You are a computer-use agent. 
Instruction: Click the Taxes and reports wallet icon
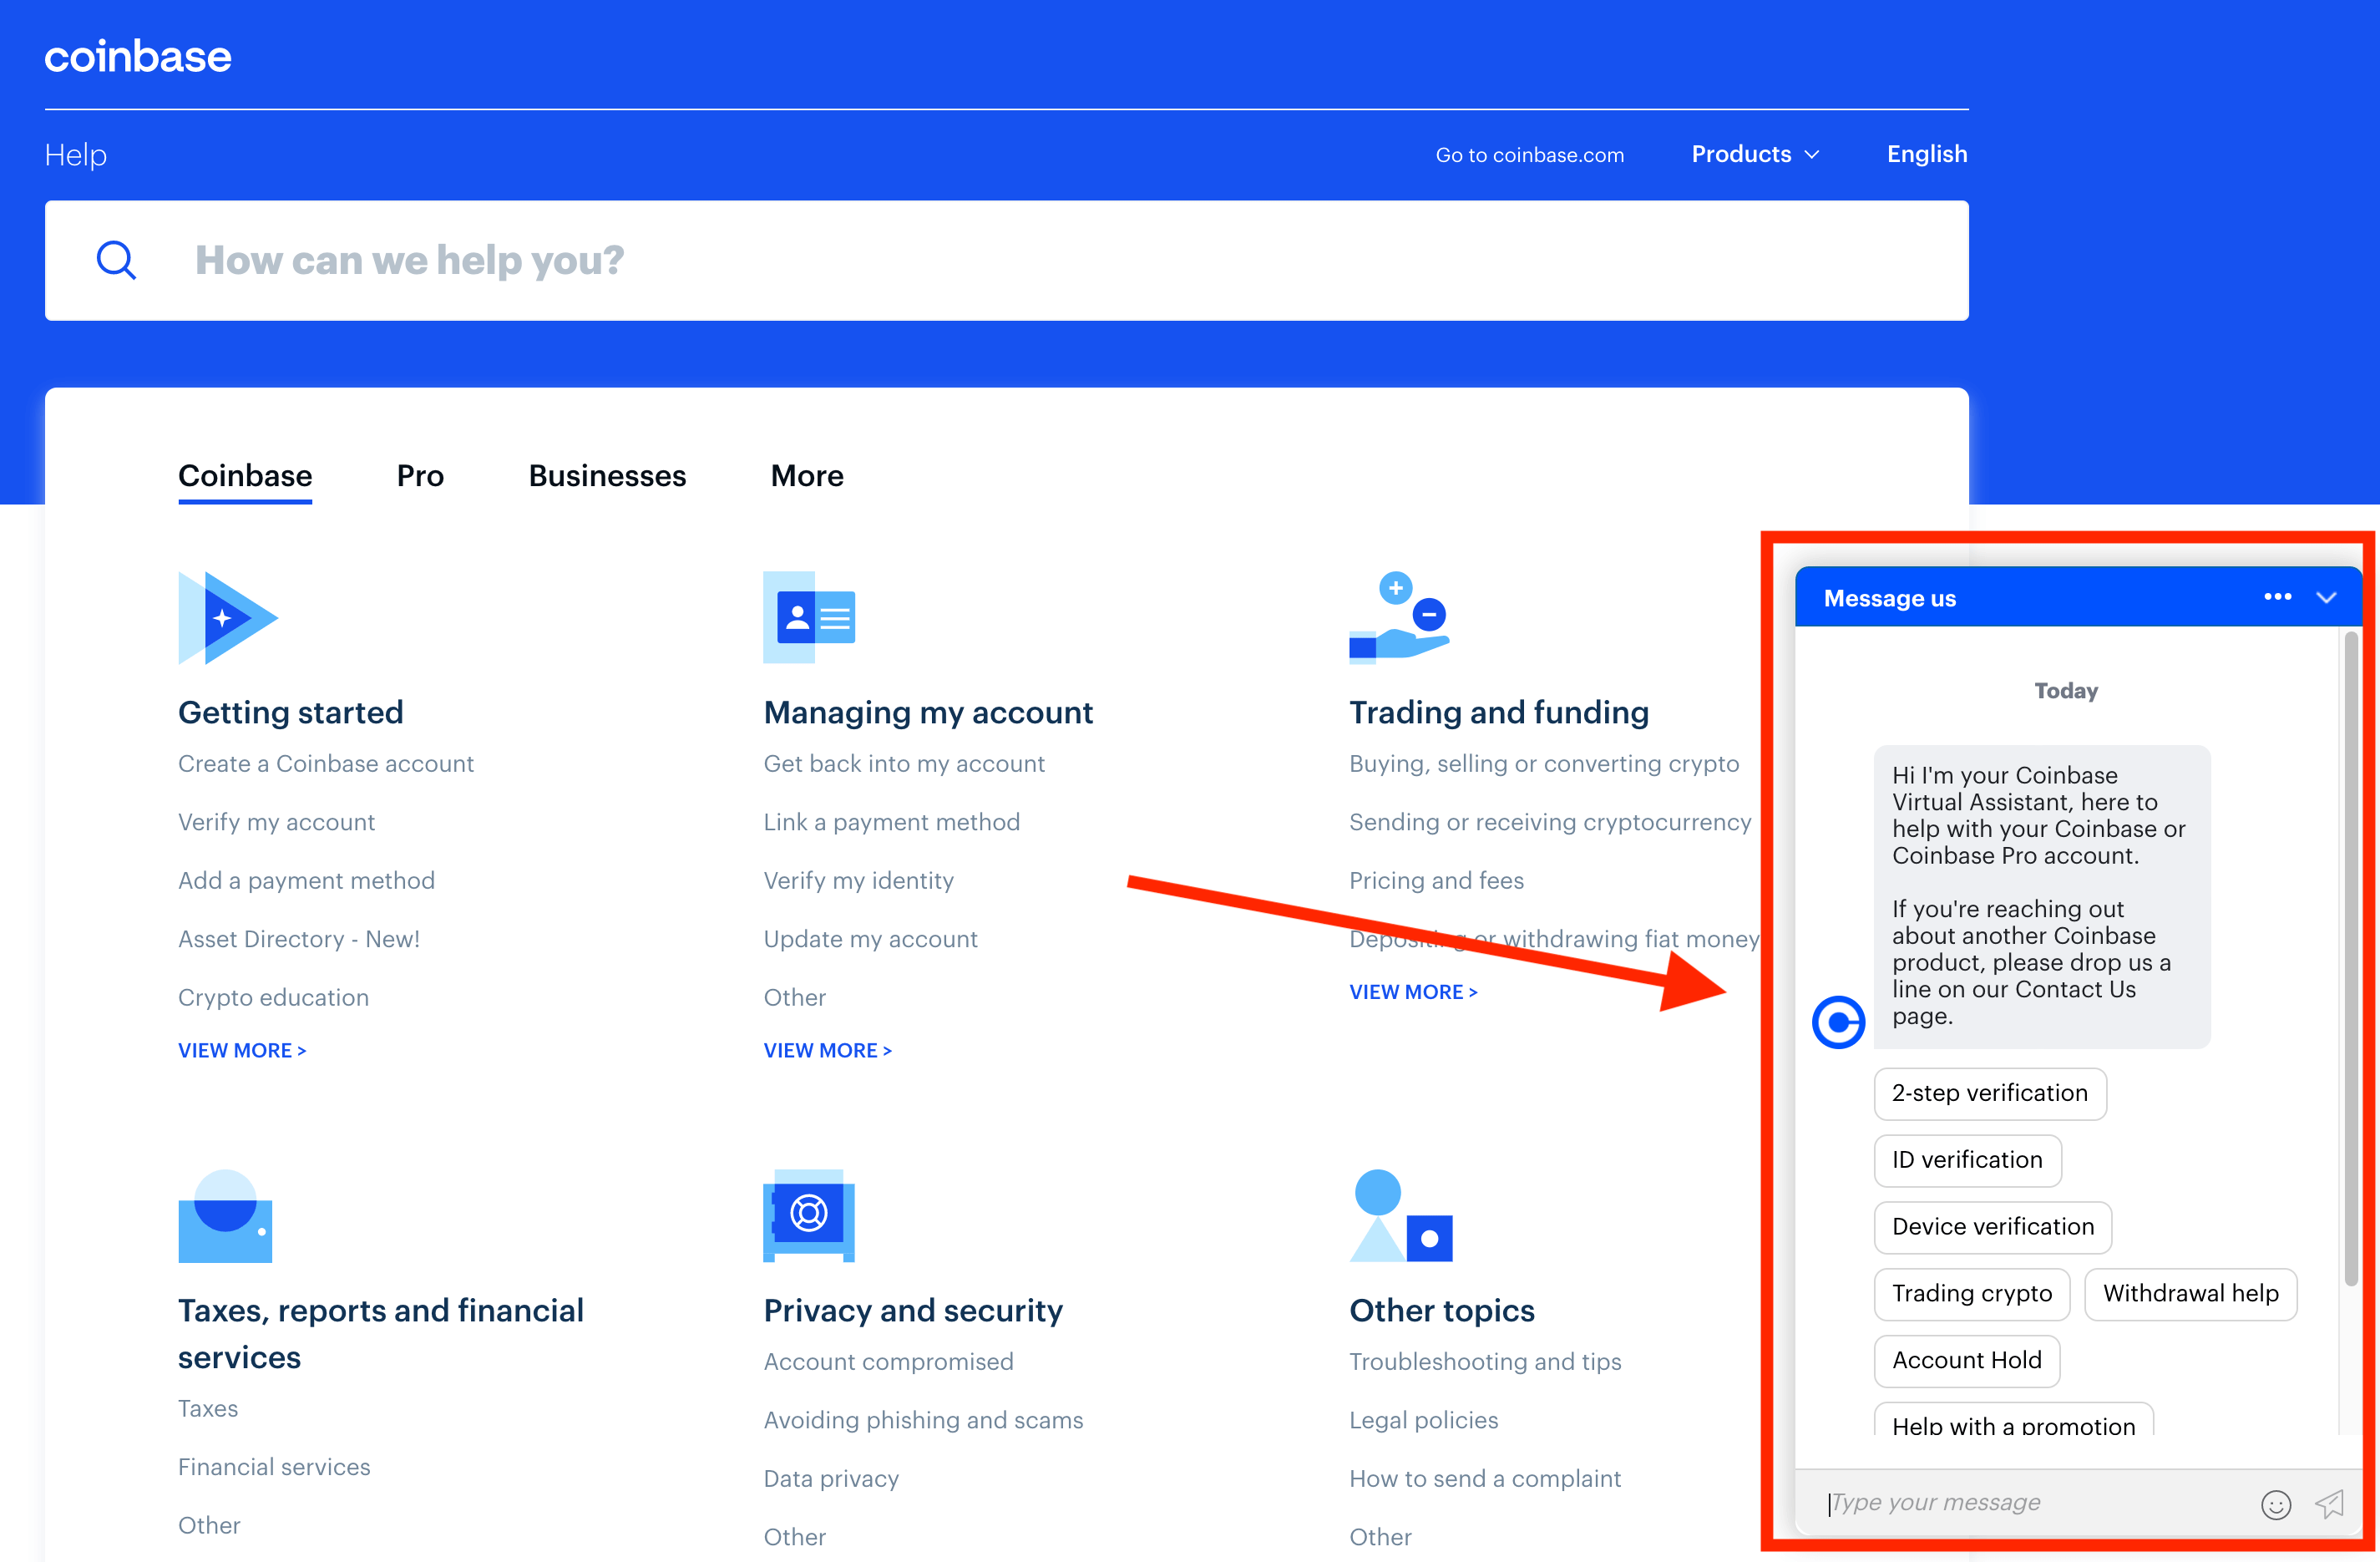click(225, 1216)
